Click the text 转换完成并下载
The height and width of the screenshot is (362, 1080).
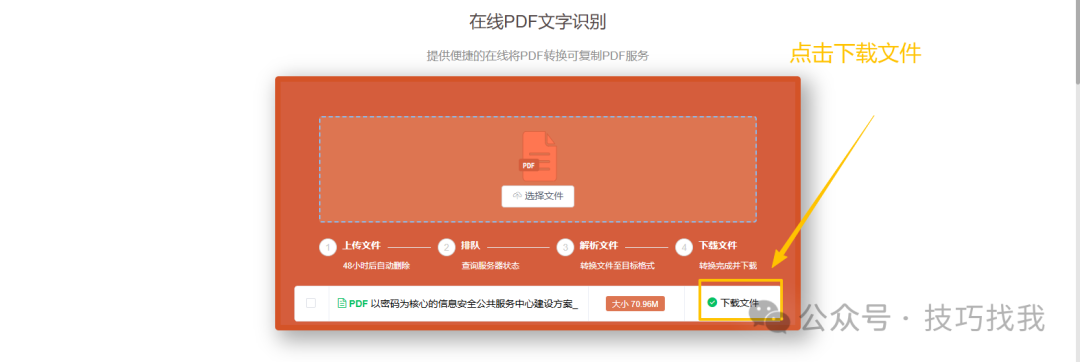click(728, 266)
